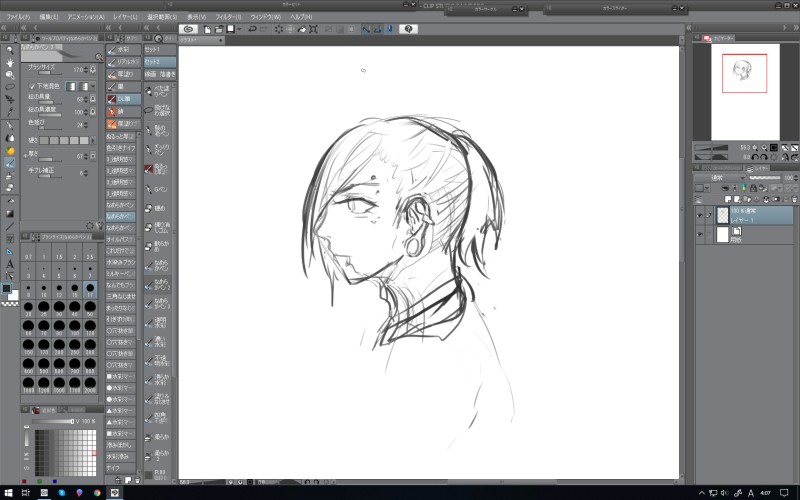Select 水彩 sub tool group
Viewport: 800px width, 500px height.
(x=123, y=49)
